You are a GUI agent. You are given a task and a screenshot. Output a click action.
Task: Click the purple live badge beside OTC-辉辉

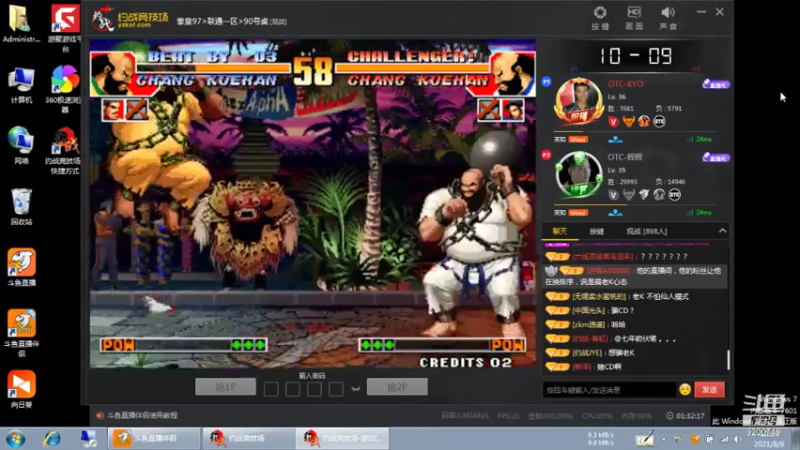pyautogui.click(x=716, y=158)
